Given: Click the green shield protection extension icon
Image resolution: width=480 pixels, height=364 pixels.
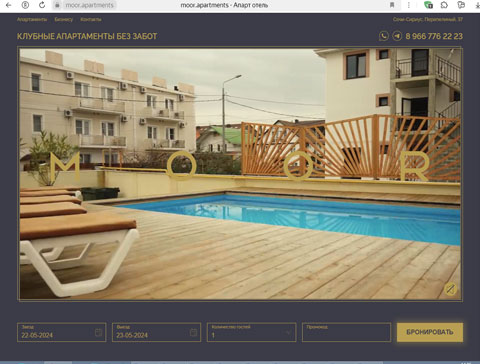Looking at the screenshot, I should (x=428, y=5).
